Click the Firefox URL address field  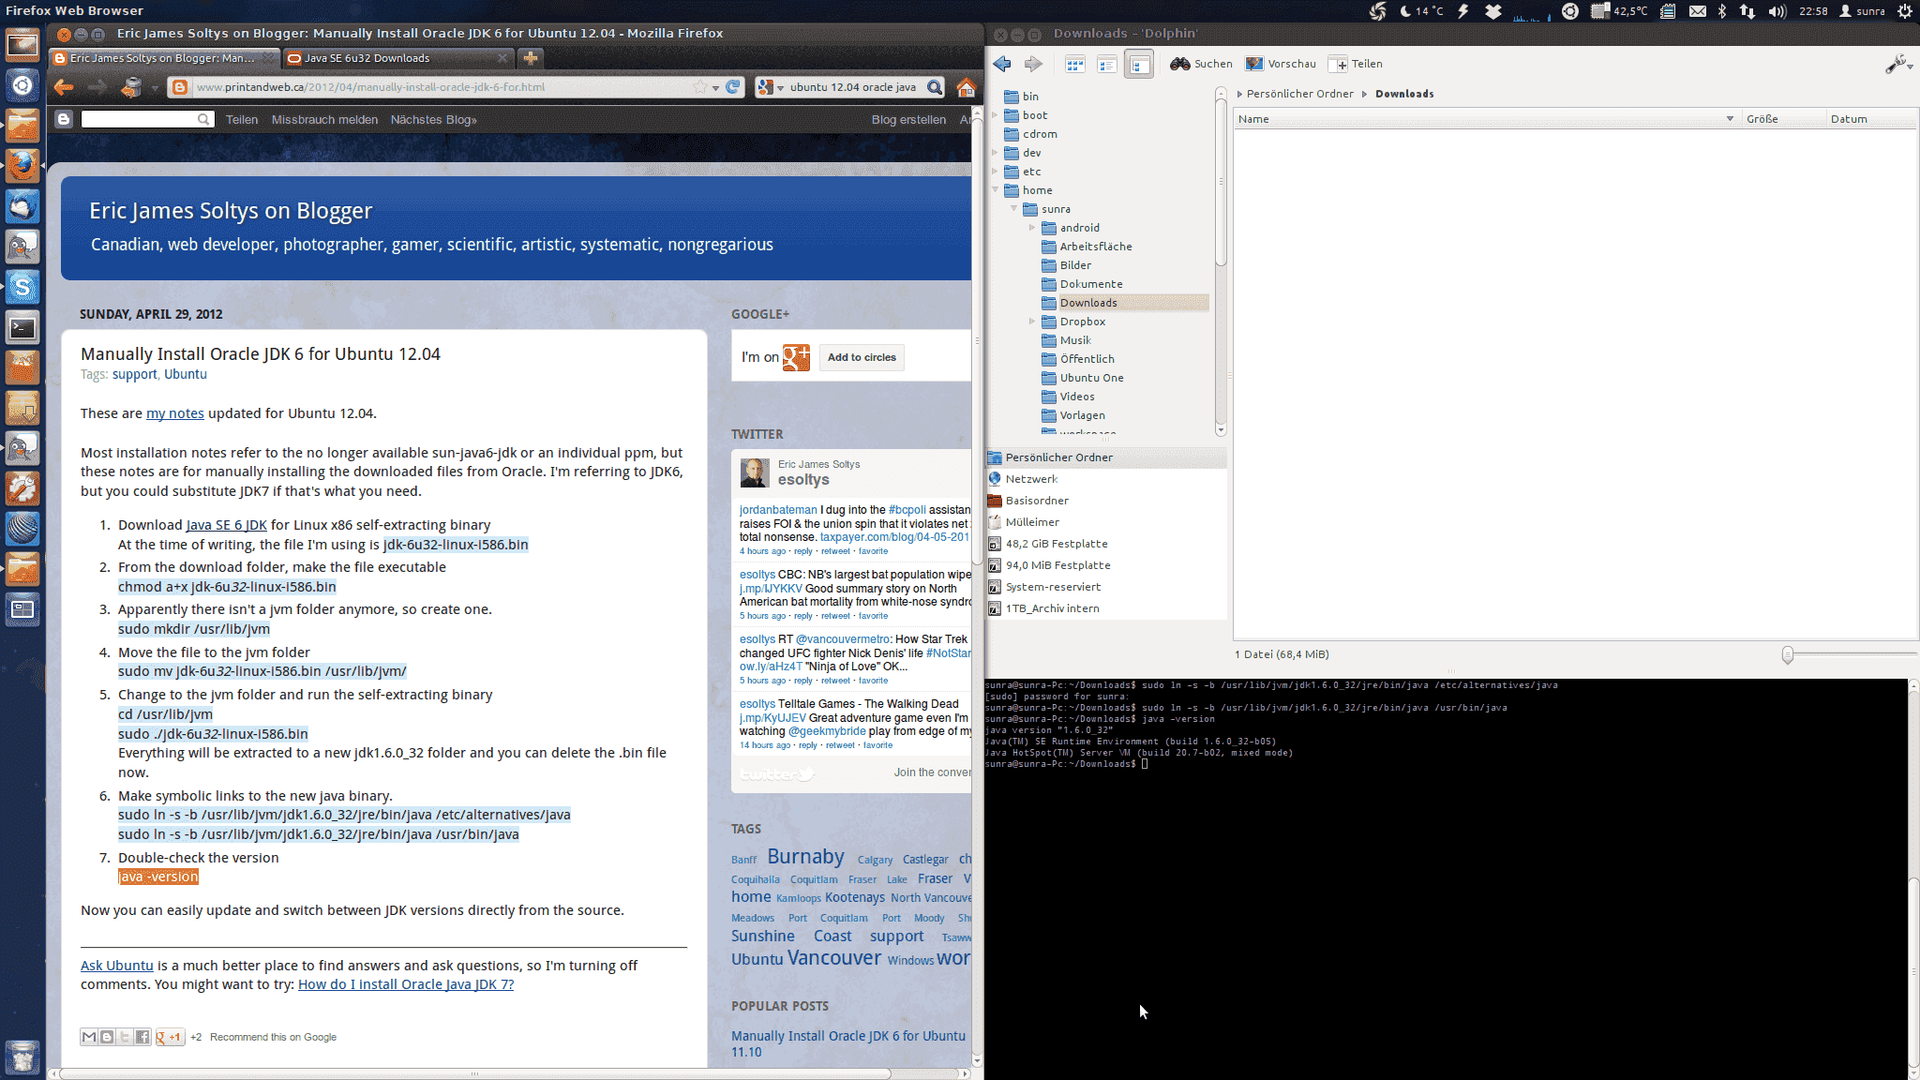point(440,87)
